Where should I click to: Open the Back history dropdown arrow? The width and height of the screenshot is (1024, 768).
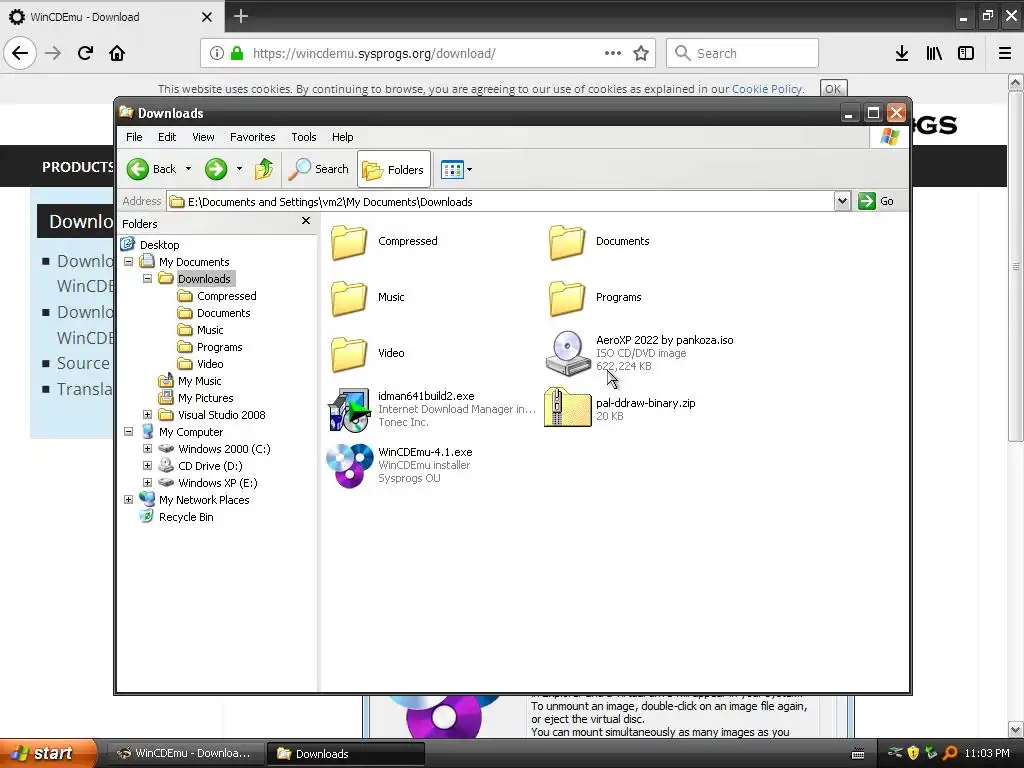[x=189, y=169]
